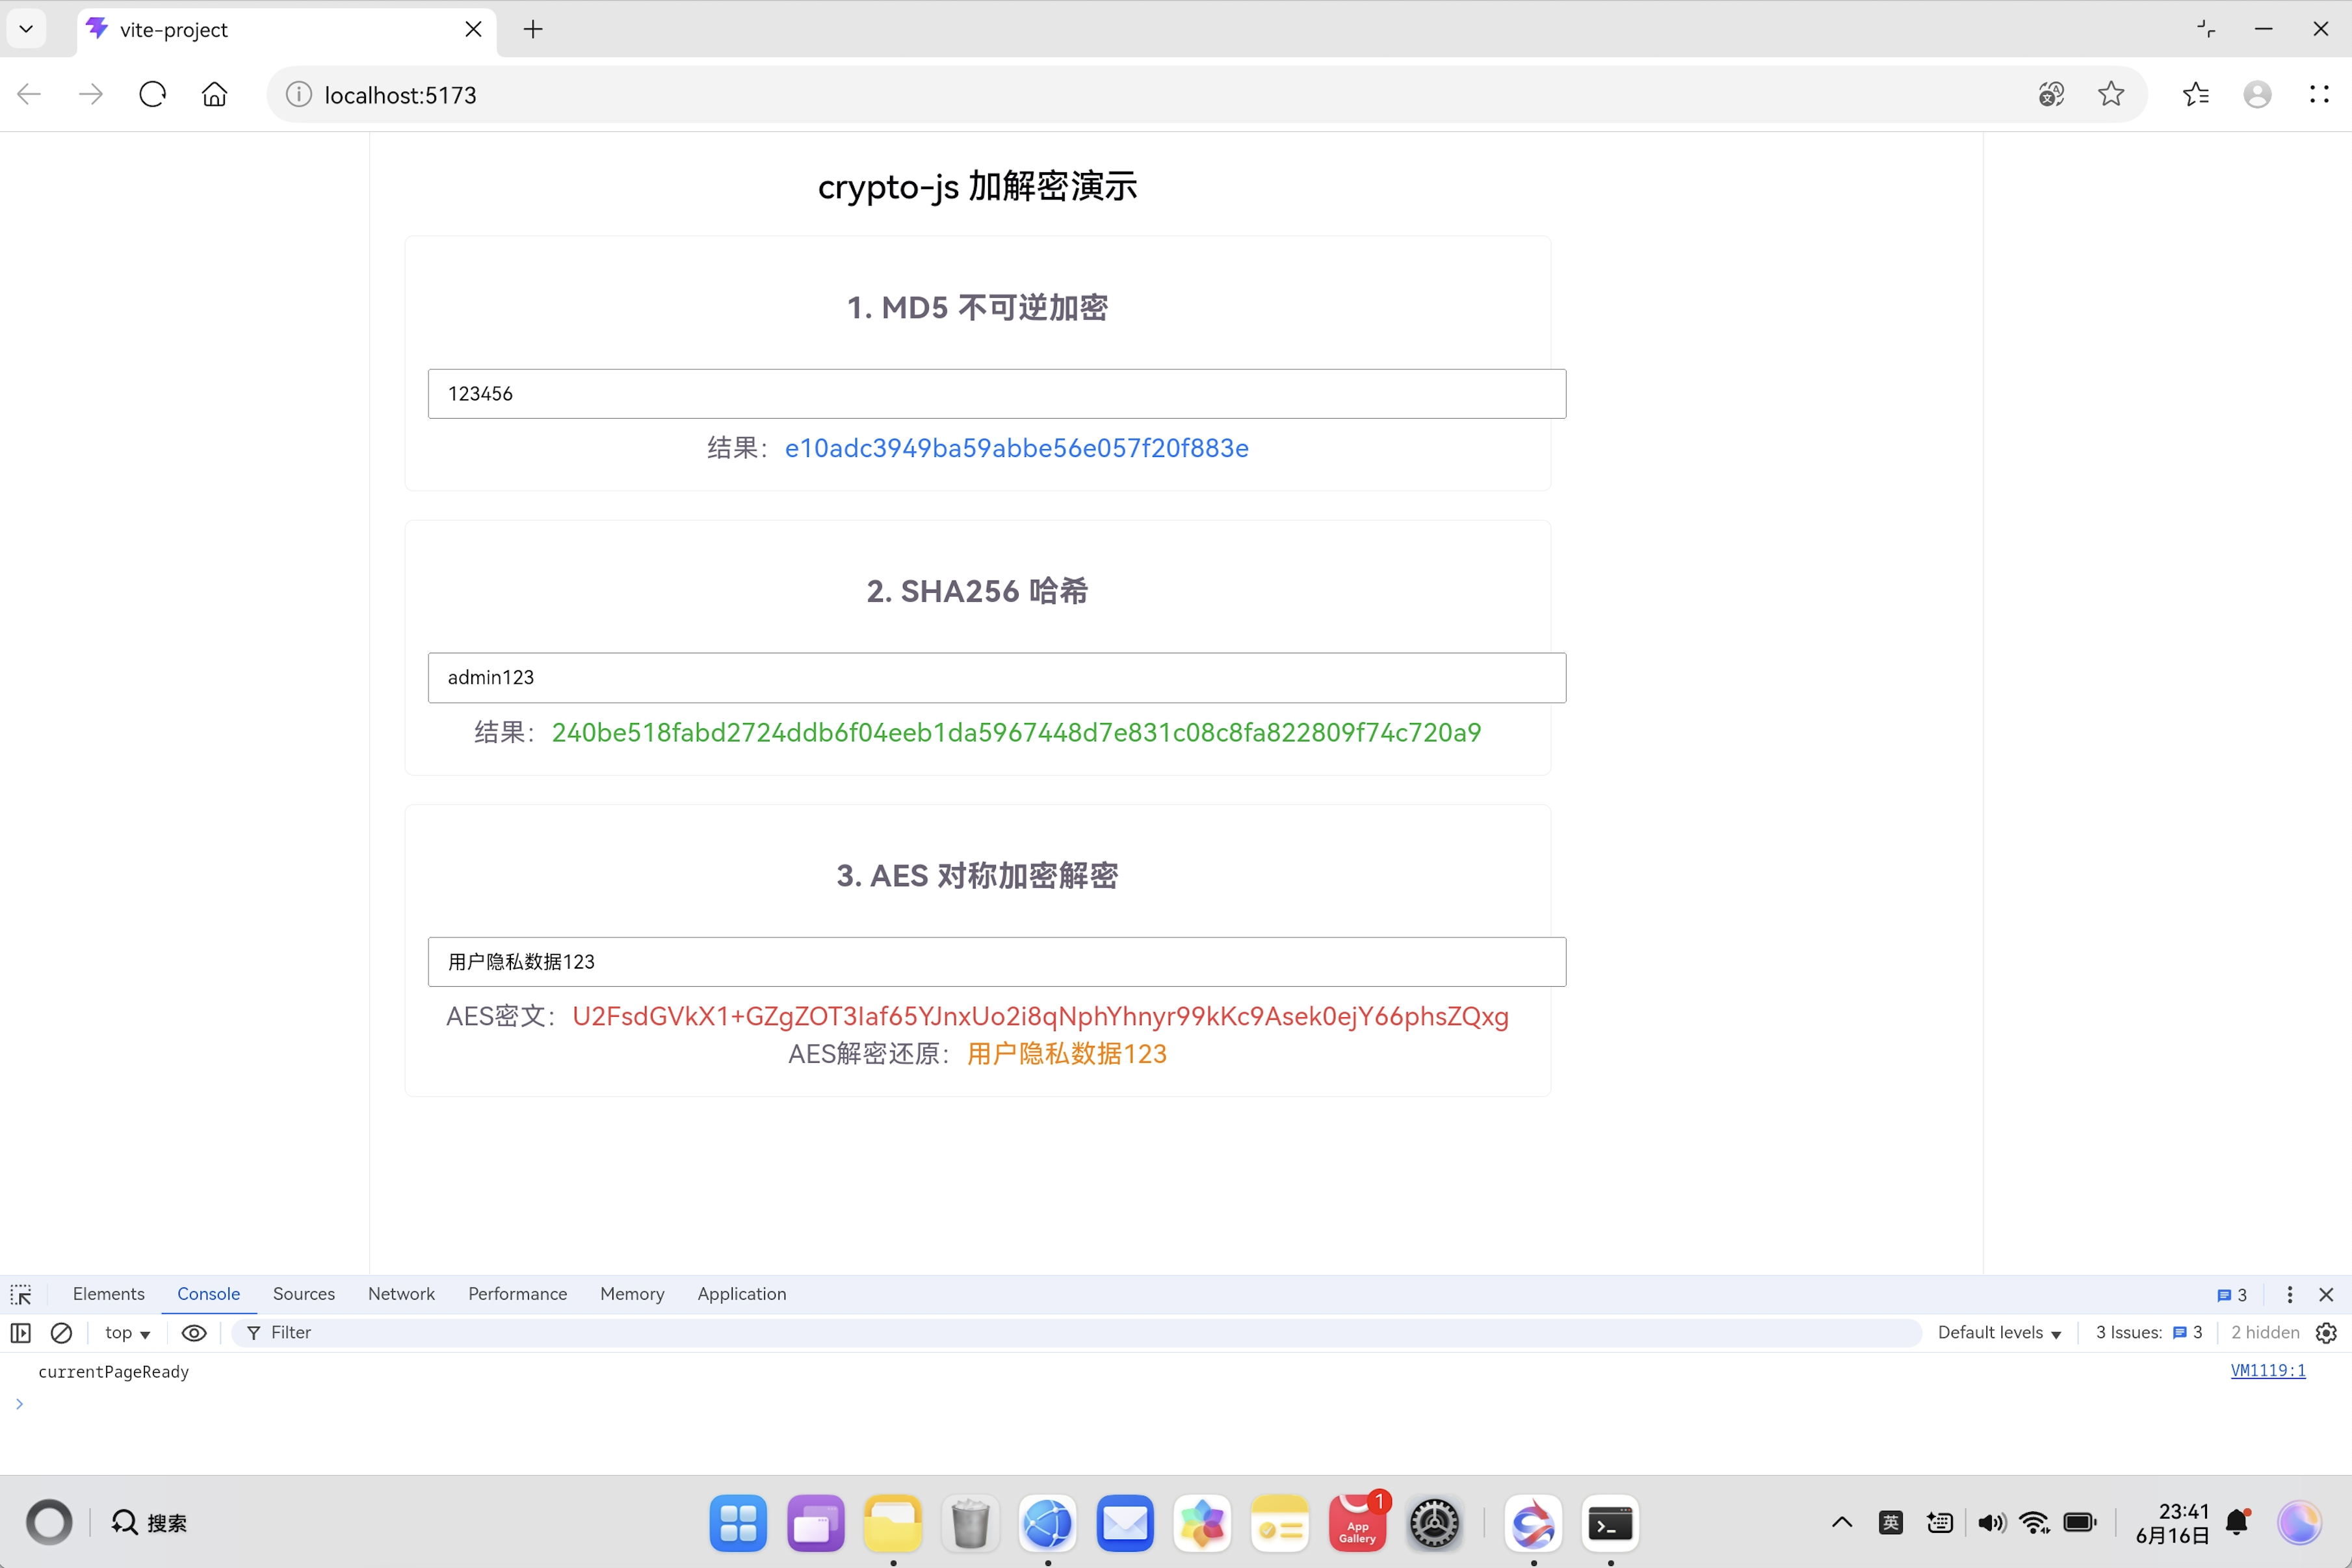Open a new tab with the plus button
The height and width of the screenshot is (1568, 2352).
[533, 29]
